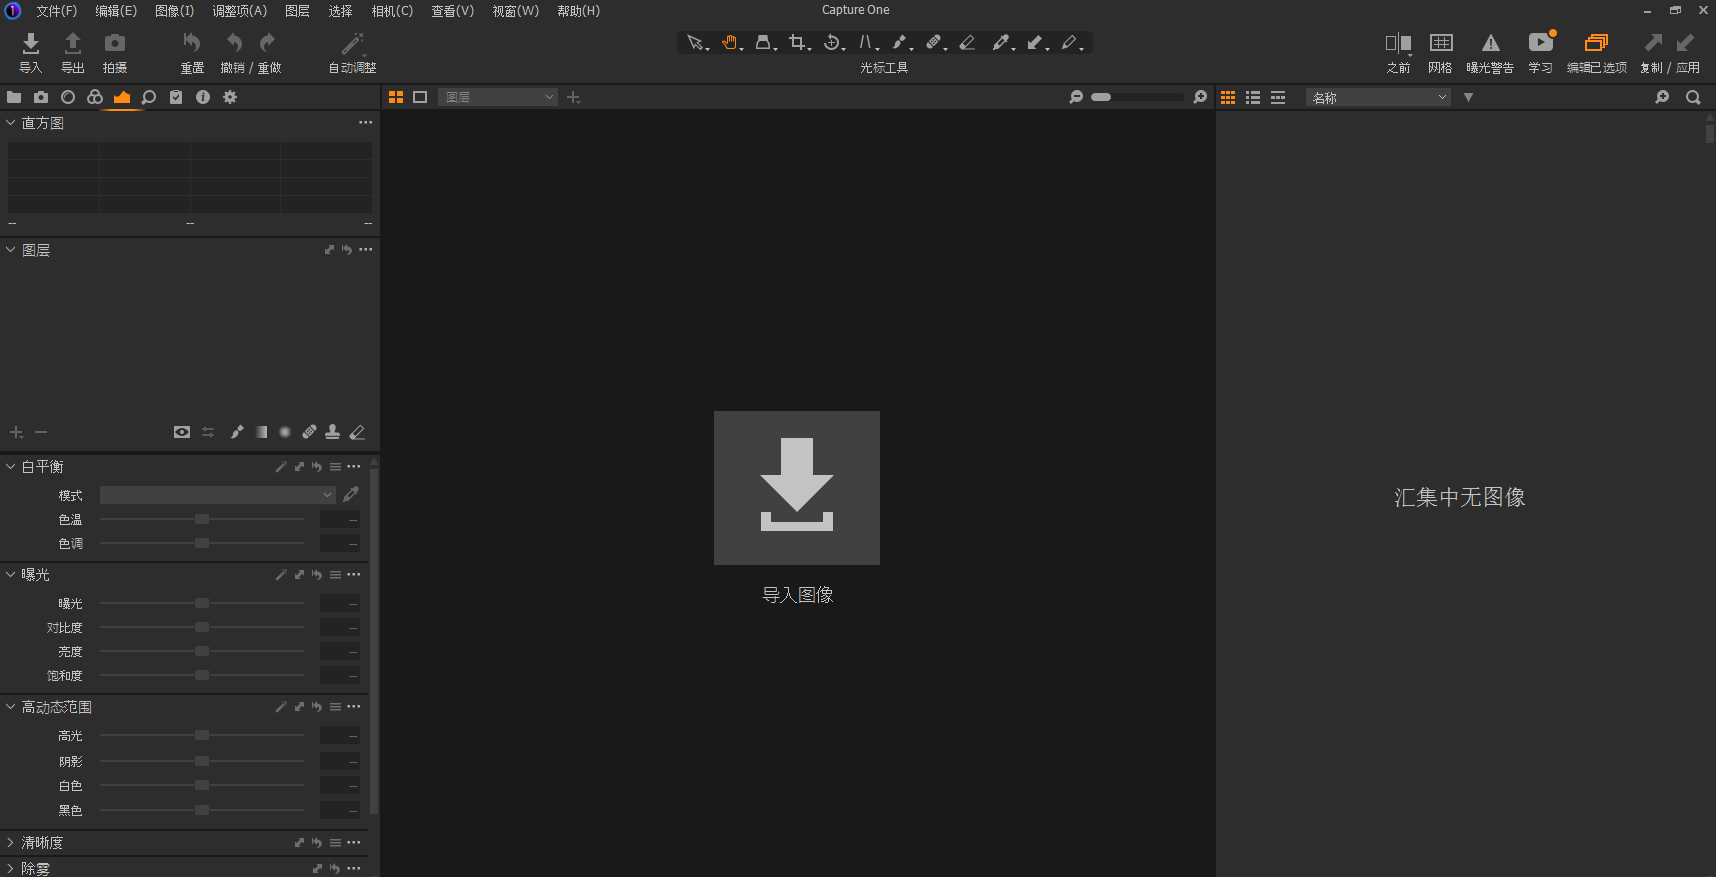Open the 相机(C) menu
The image size is (1716, 877).
[392, 11]
